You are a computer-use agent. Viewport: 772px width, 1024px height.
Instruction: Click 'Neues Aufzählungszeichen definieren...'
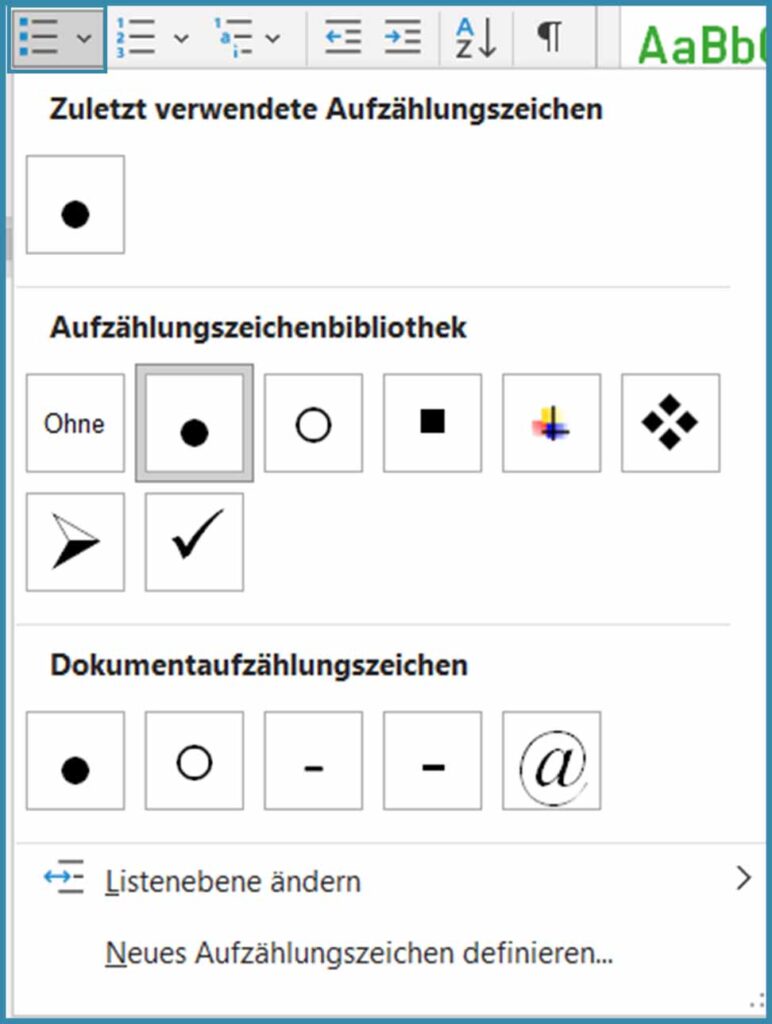coord(359,954)
